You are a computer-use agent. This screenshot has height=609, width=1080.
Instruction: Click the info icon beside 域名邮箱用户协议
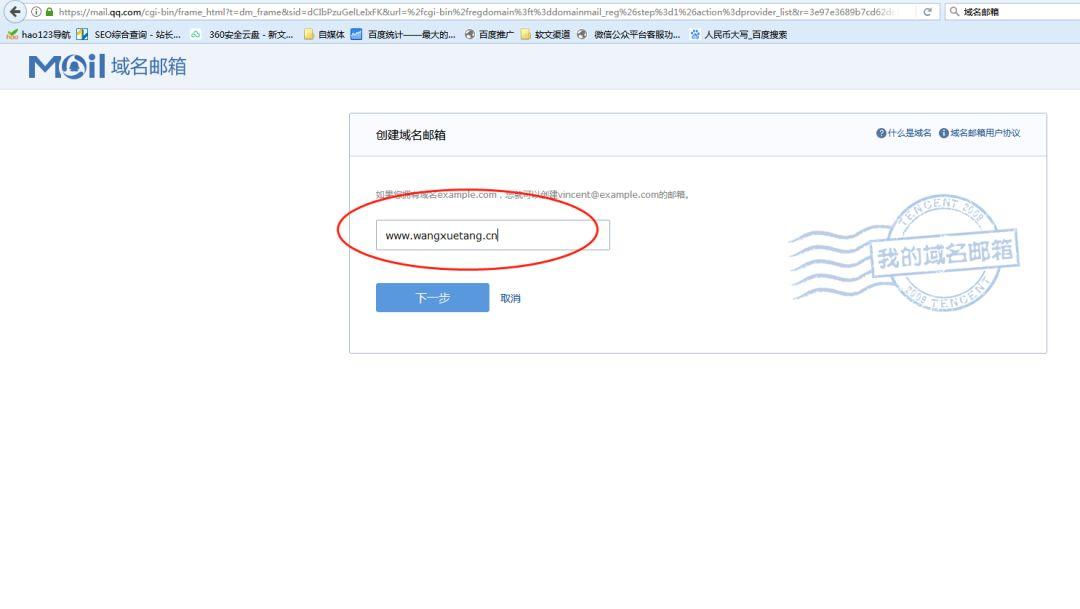tap(944, 133)
